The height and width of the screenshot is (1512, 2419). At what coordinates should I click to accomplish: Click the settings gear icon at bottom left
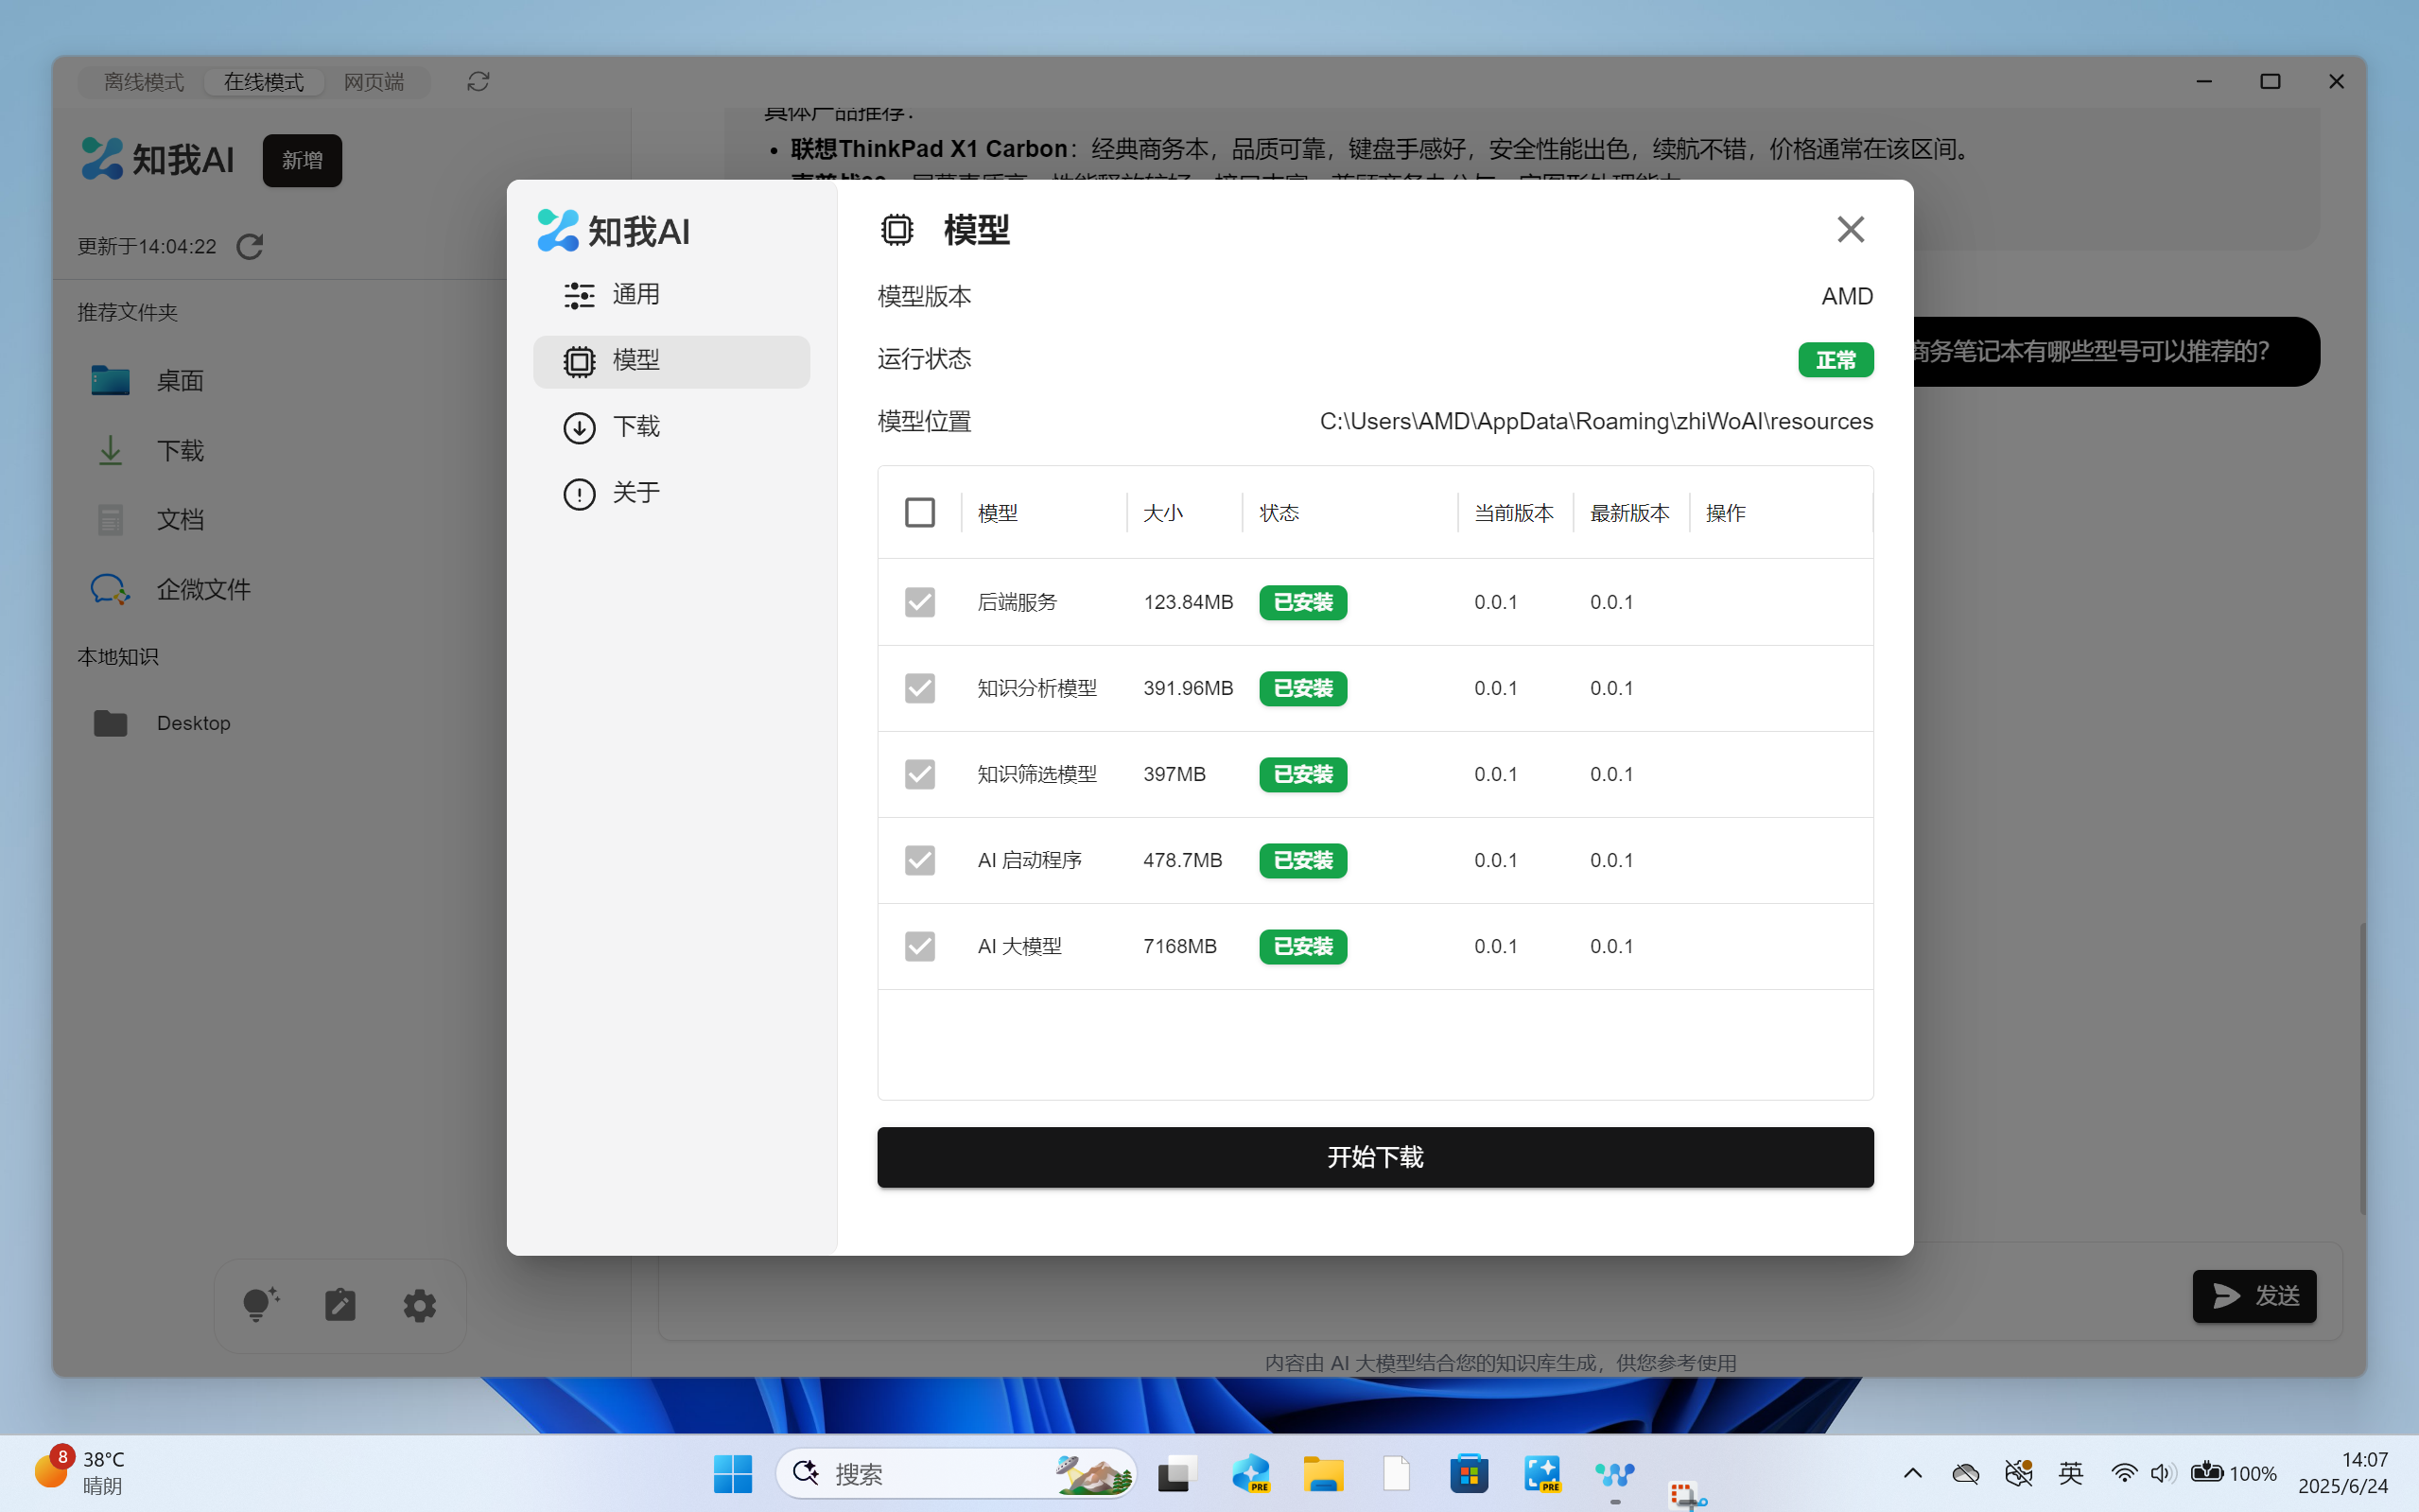click(x=419, y=1305)
